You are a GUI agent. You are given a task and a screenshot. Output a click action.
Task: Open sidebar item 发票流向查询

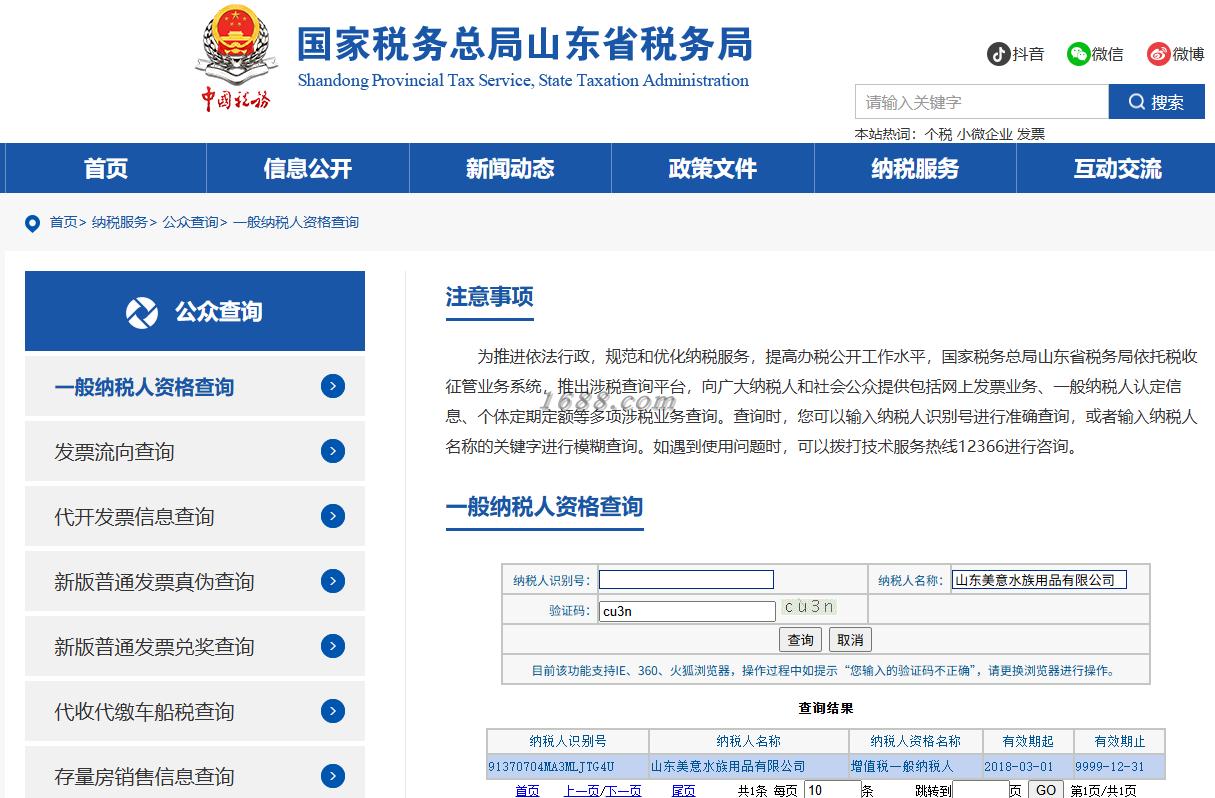(195, 452)
